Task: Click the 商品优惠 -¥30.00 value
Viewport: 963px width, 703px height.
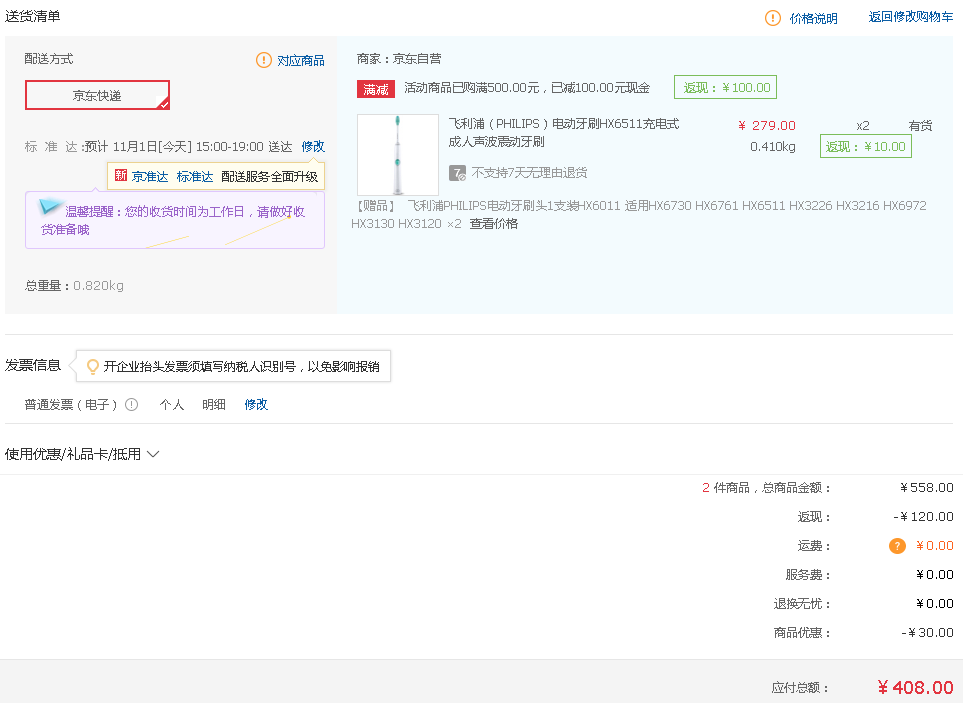Action: click(x=927, y=632)
